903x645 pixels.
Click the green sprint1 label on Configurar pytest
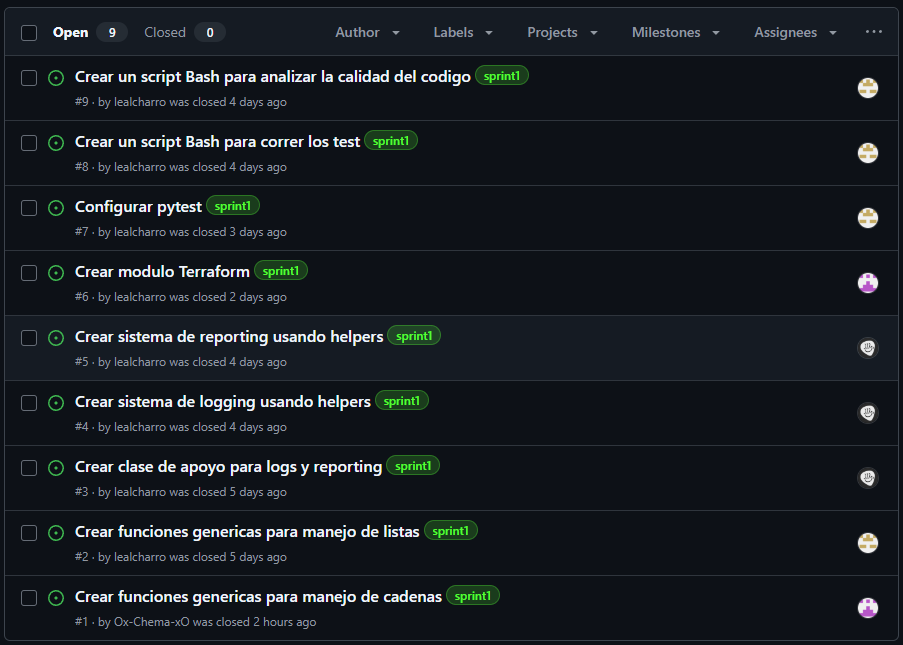click(x=233, y=206)
